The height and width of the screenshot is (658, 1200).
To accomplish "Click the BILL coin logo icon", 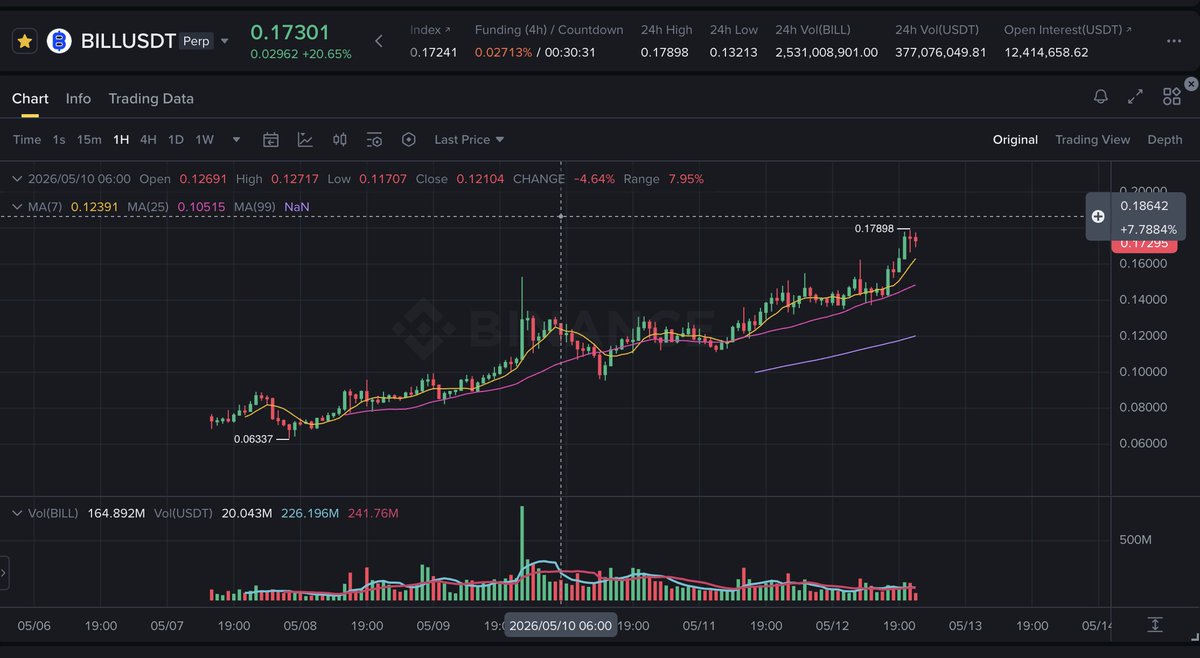I will click(x=61, y=41).
